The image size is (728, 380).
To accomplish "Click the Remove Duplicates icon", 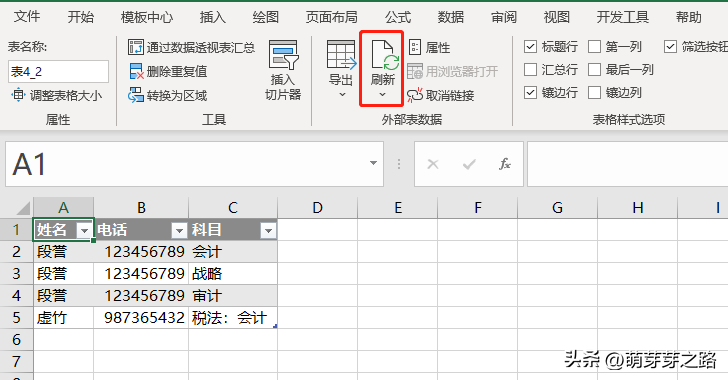I will click(x=136, y=72).
